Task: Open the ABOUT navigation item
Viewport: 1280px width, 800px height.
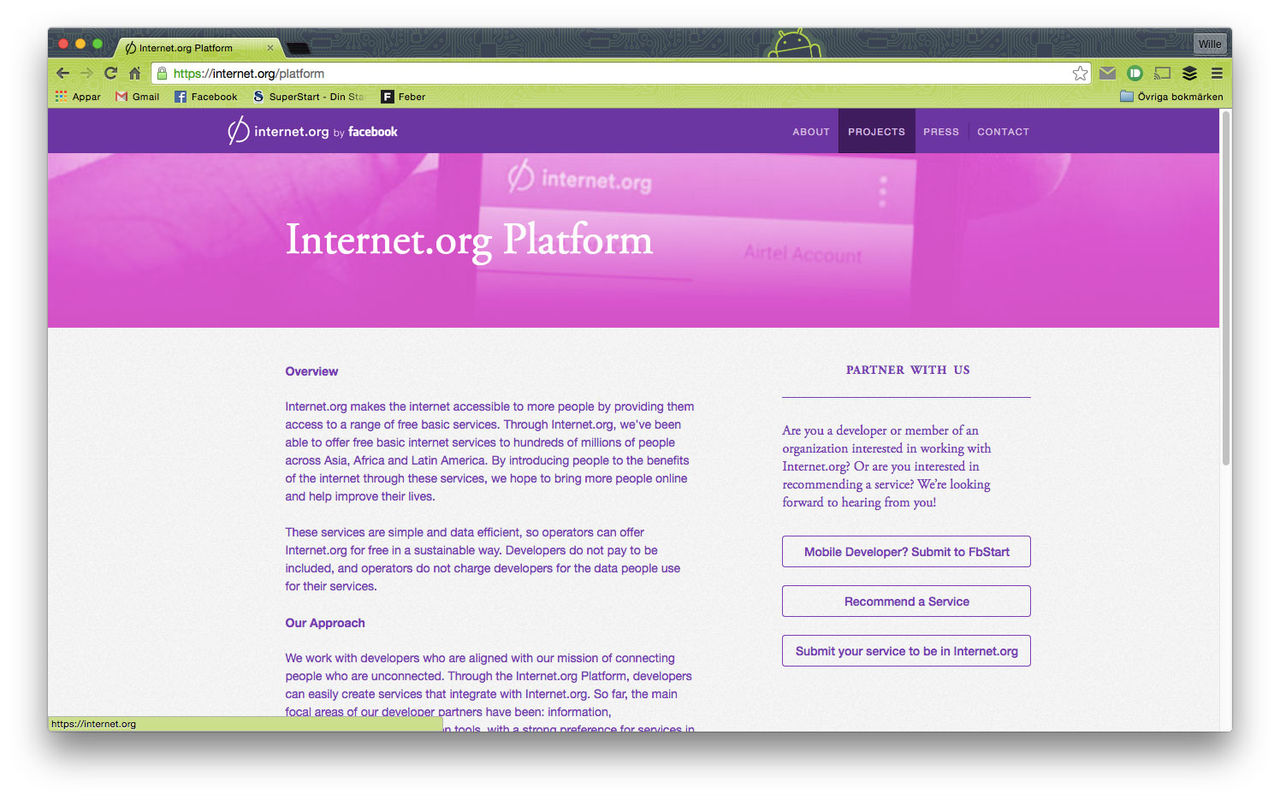Action: [811, 132]
